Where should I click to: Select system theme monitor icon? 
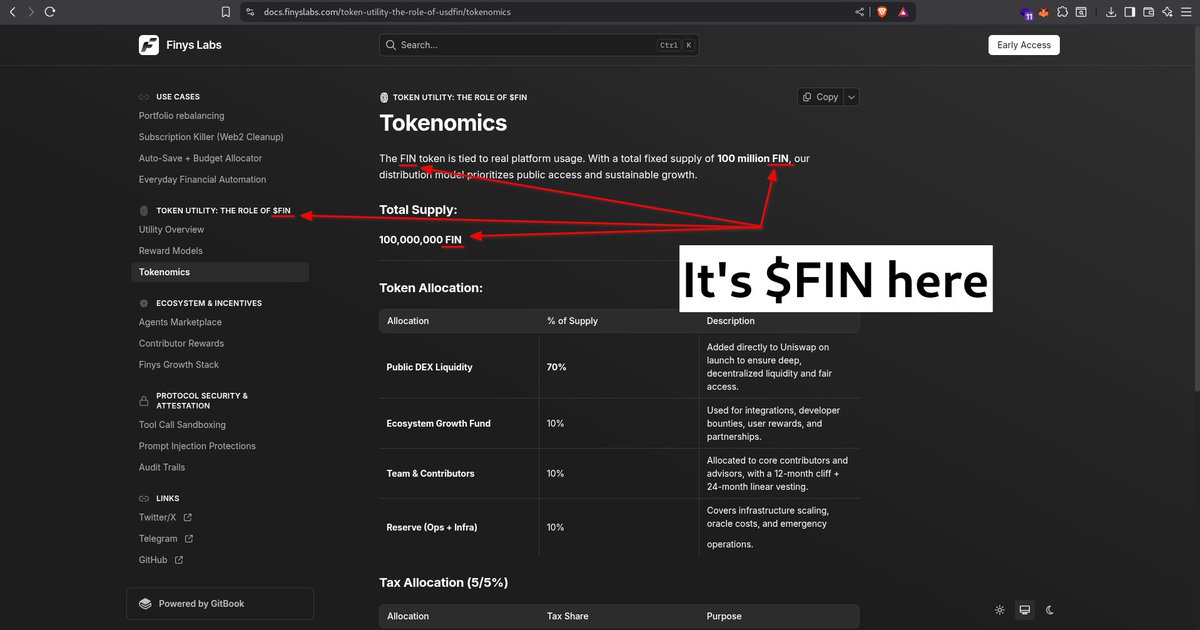point(1024,610)
